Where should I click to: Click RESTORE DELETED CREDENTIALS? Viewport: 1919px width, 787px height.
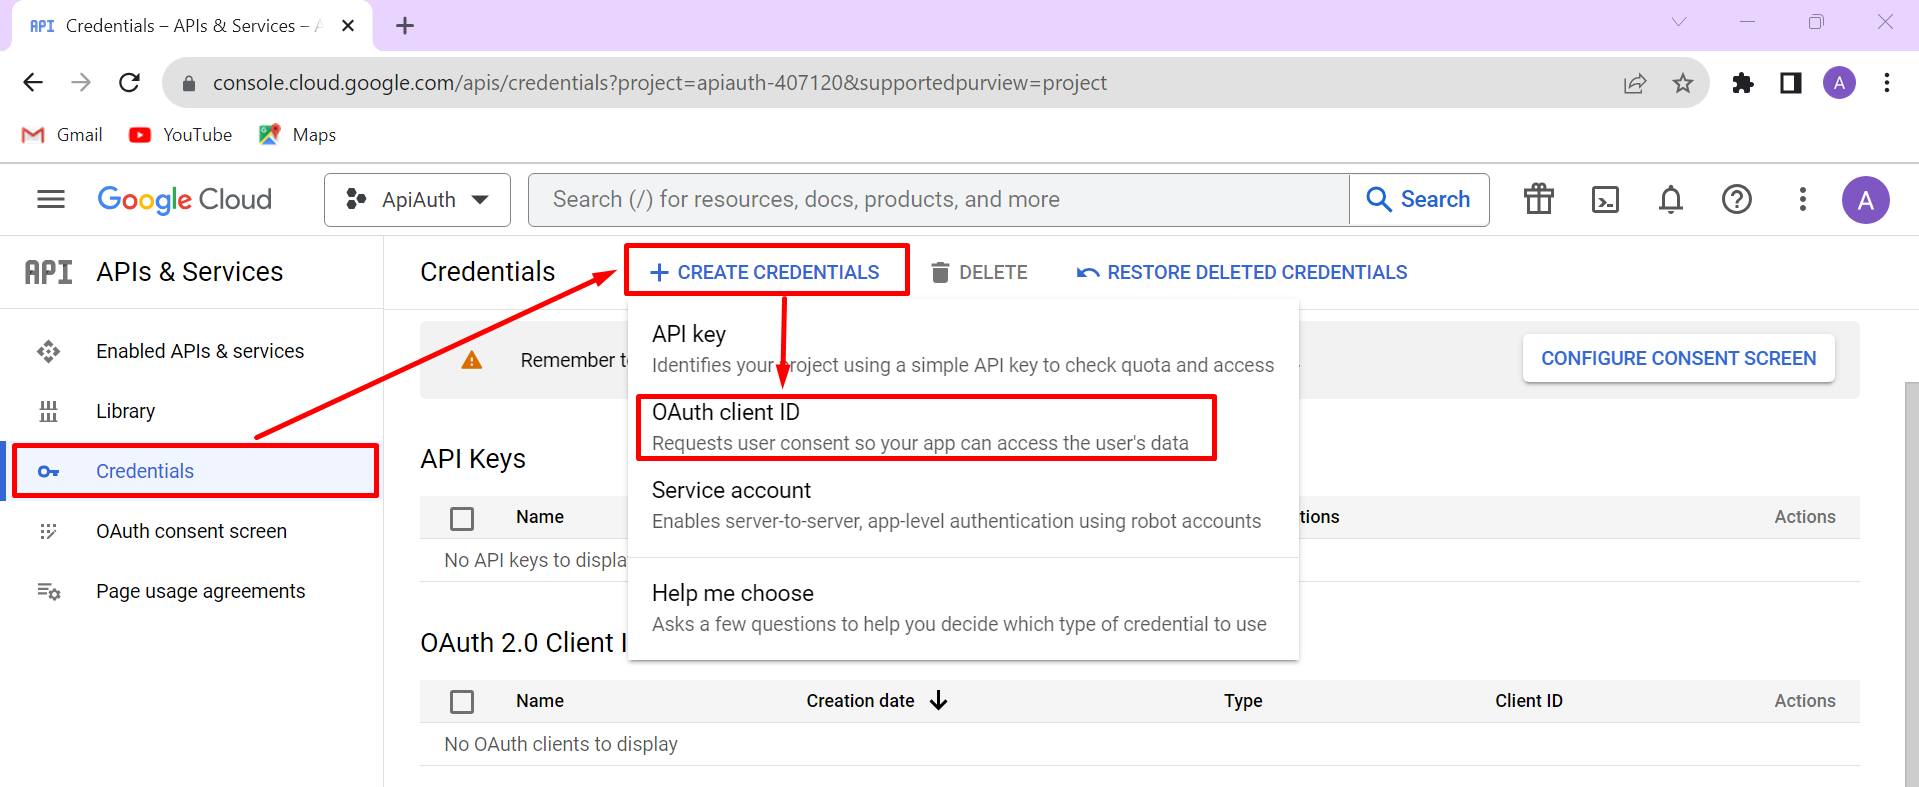tap(1241, 272)
